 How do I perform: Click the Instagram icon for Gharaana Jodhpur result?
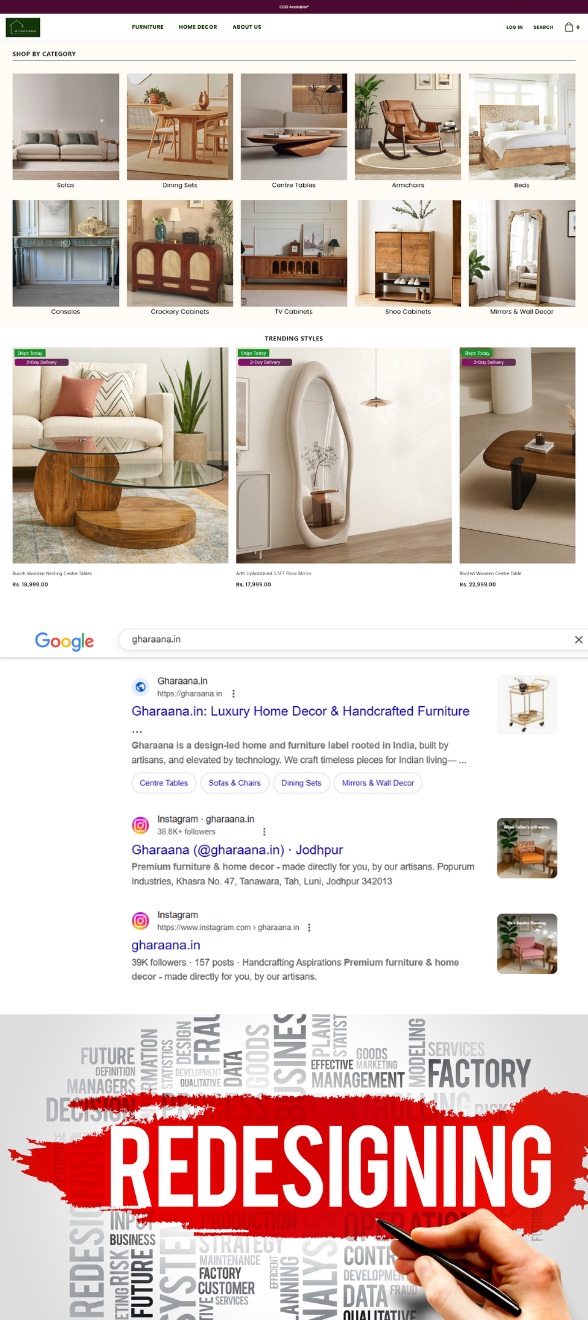141,825
